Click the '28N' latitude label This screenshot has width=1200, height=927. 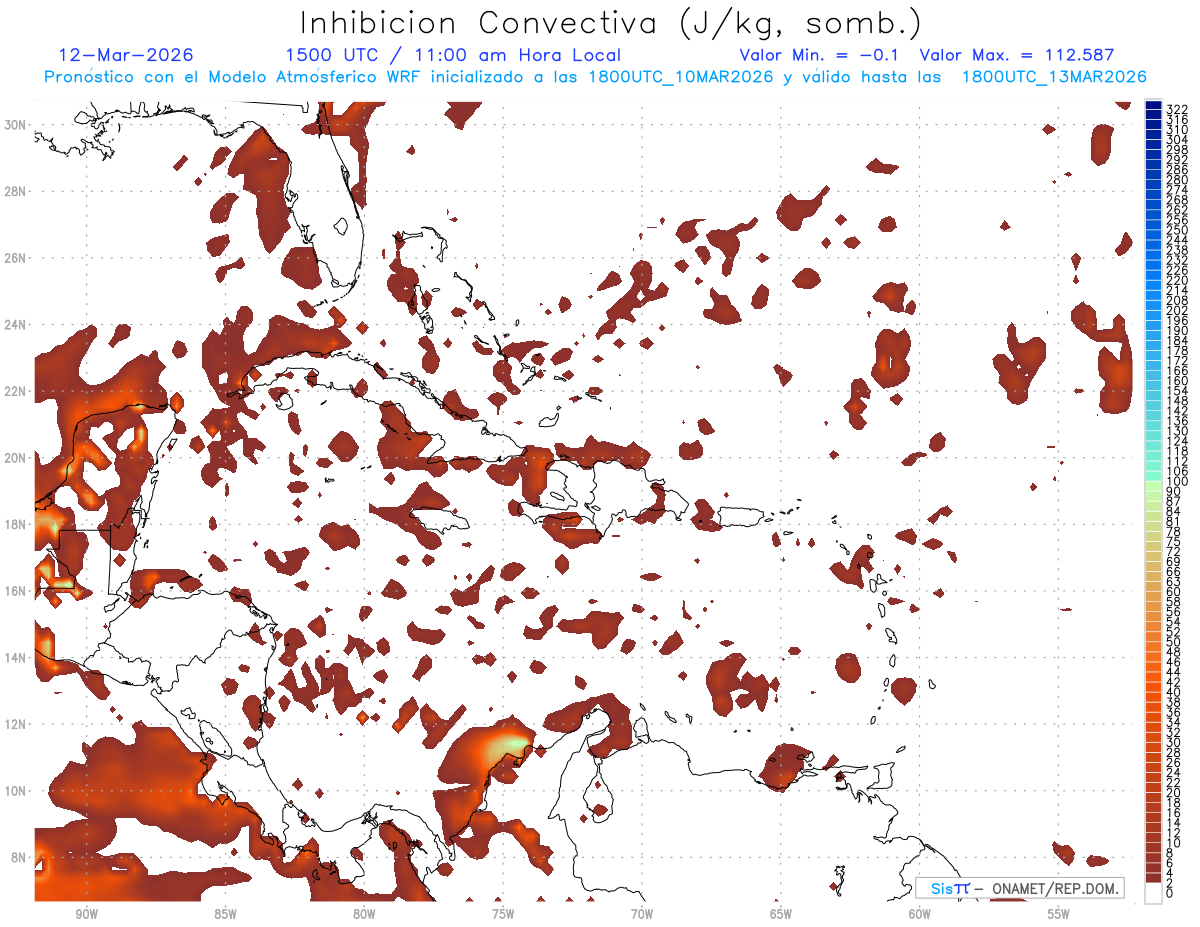[x=16, y=191]
